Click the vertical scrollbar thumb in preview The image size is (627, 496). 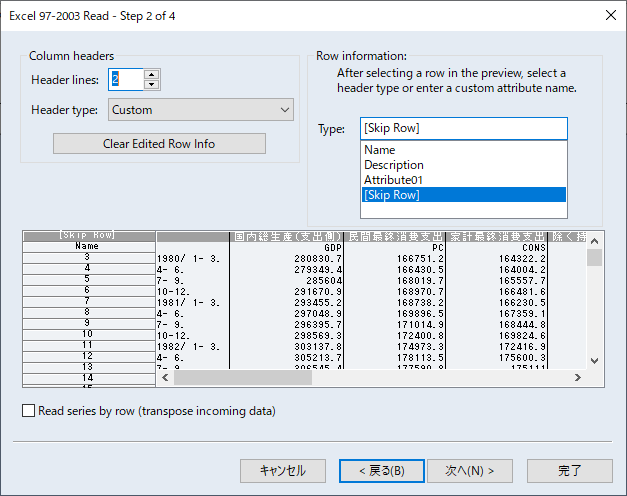pos(595,257)
